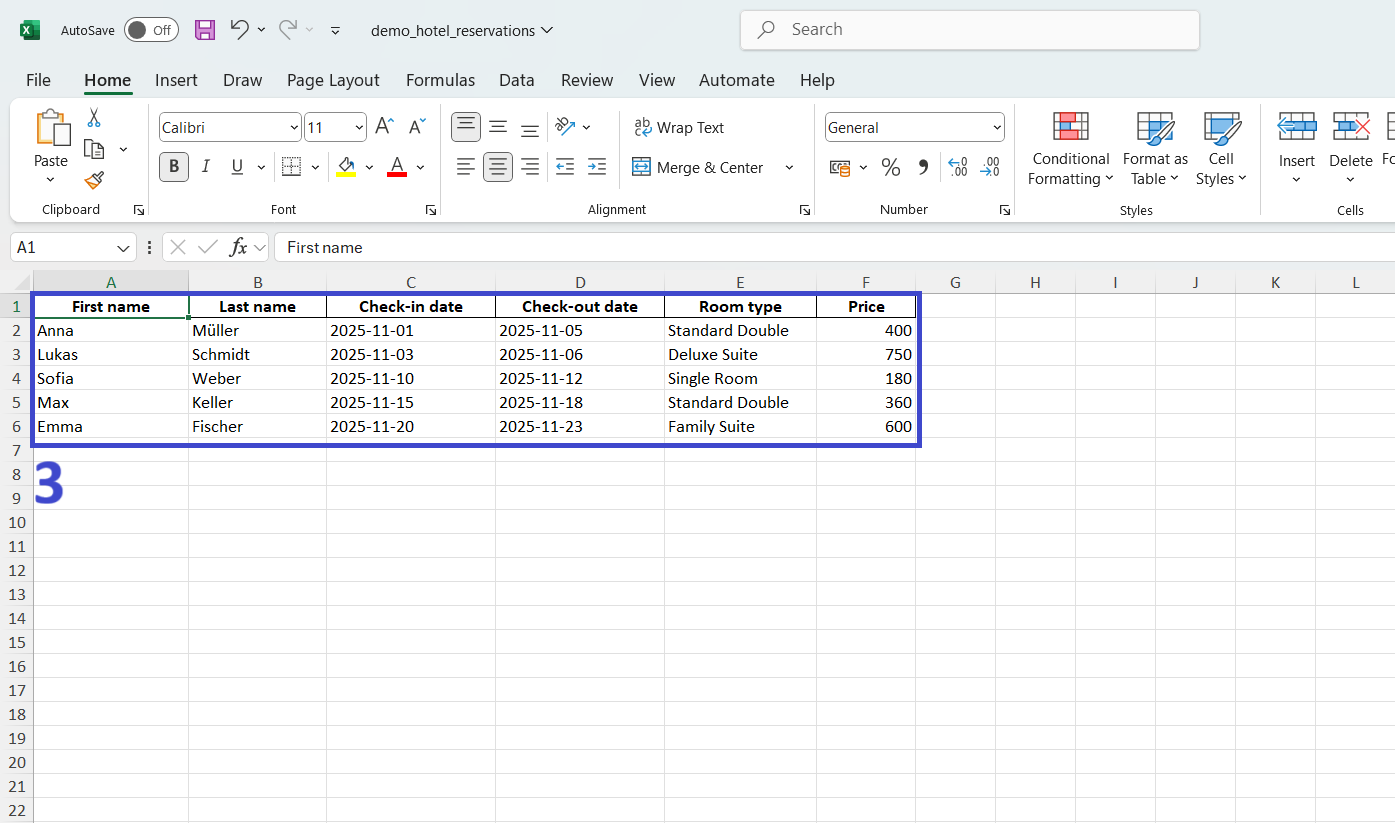
Task: Open the Fill Color dropdown arrow
Action: pos(369,167)
